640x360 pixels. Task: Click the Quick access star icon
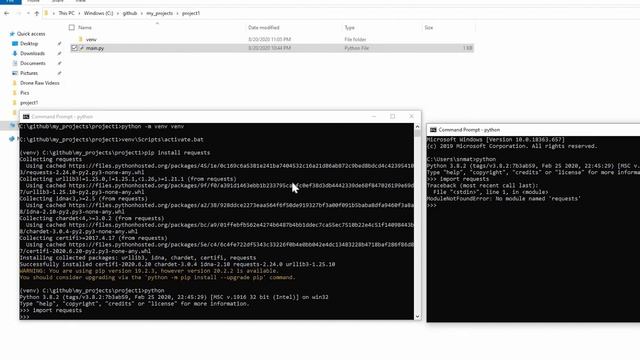click(x=12, y=34)
